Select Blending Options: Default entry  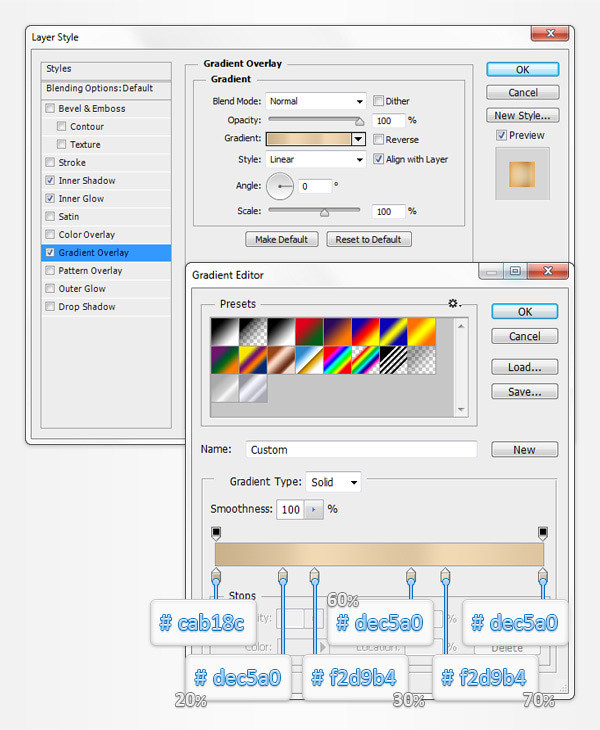[99, 88]
